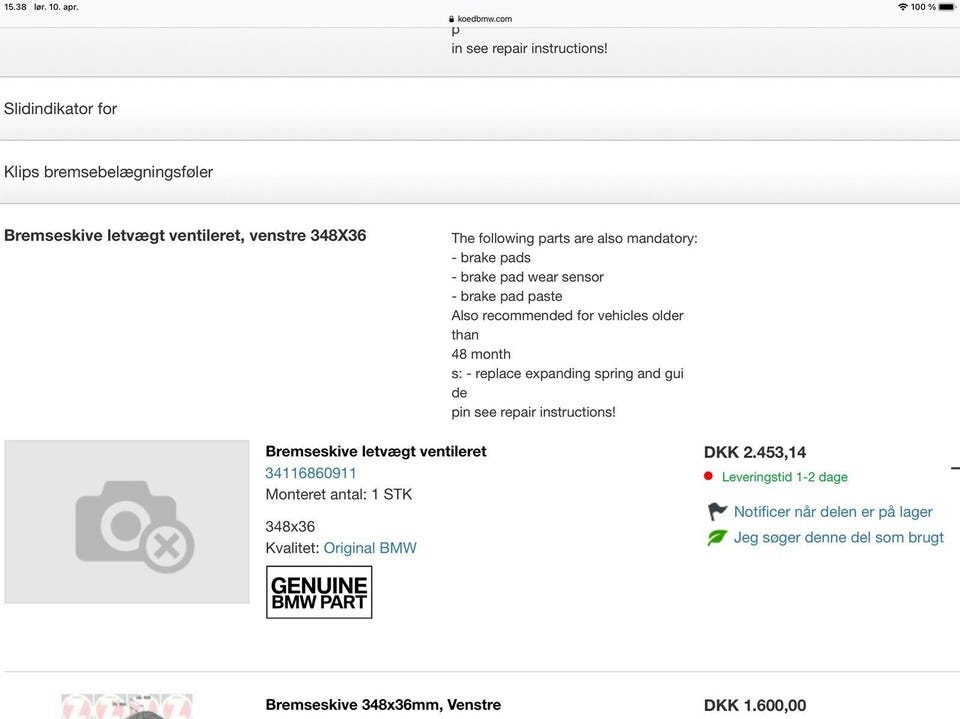This screenshot has width=960, height=719.
Task: Collapse the Bremseskive letvægt ventileret, venstre section
Action: (x=185, y=236)
